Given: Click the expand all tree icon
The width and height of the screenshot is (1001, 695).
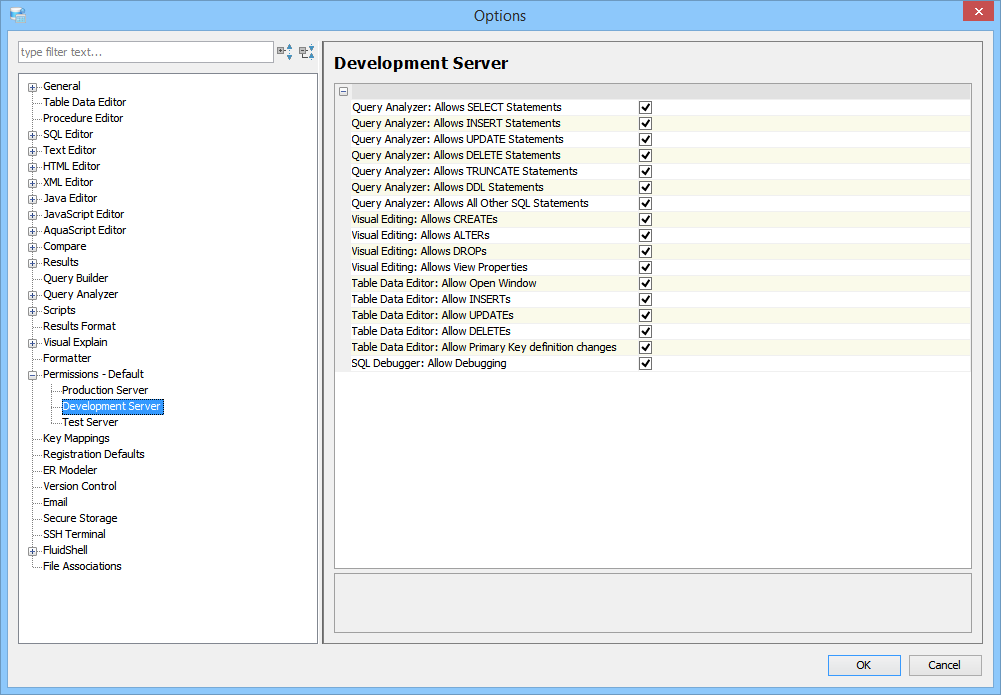Looking at the screenshot, I should (285, 52).
